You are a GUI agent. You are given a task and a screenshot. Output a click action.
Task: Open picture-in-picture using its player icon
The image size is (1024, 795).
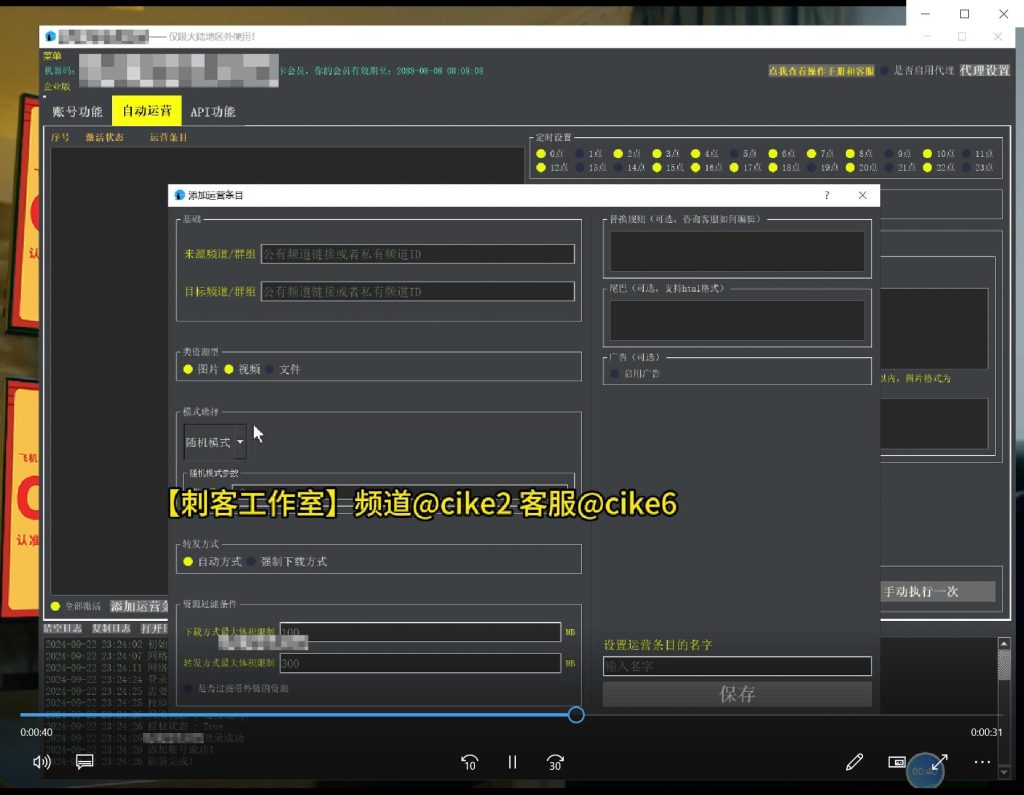tap(897, 761)
